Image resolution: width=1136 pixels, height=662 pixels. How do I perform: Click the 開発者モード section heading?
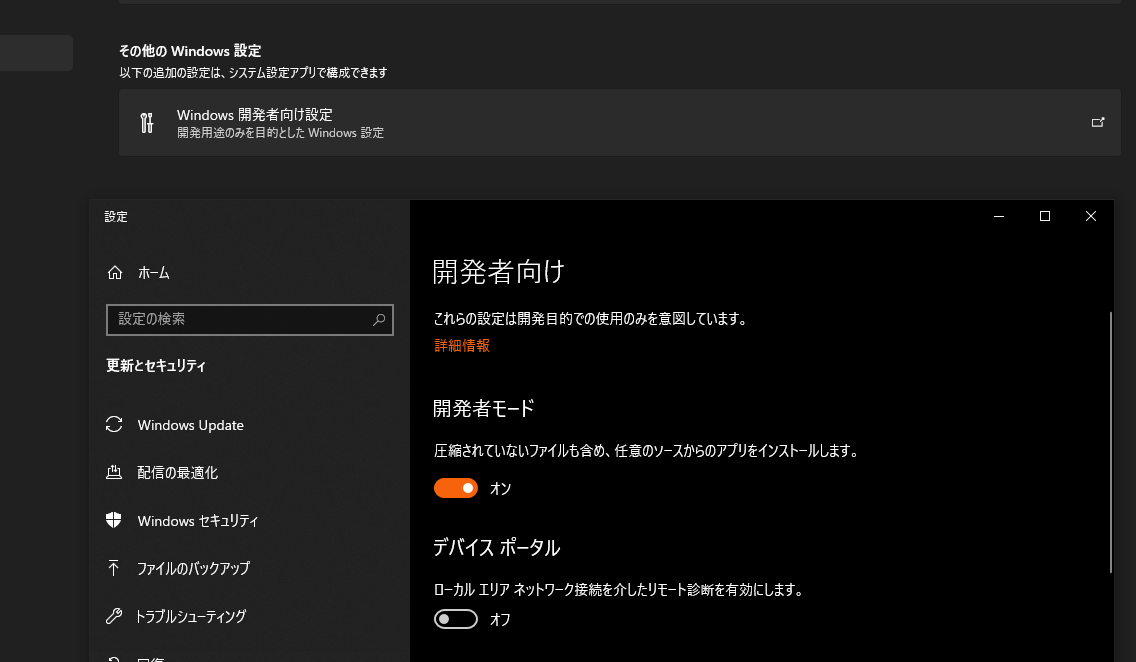coord(483,408)
